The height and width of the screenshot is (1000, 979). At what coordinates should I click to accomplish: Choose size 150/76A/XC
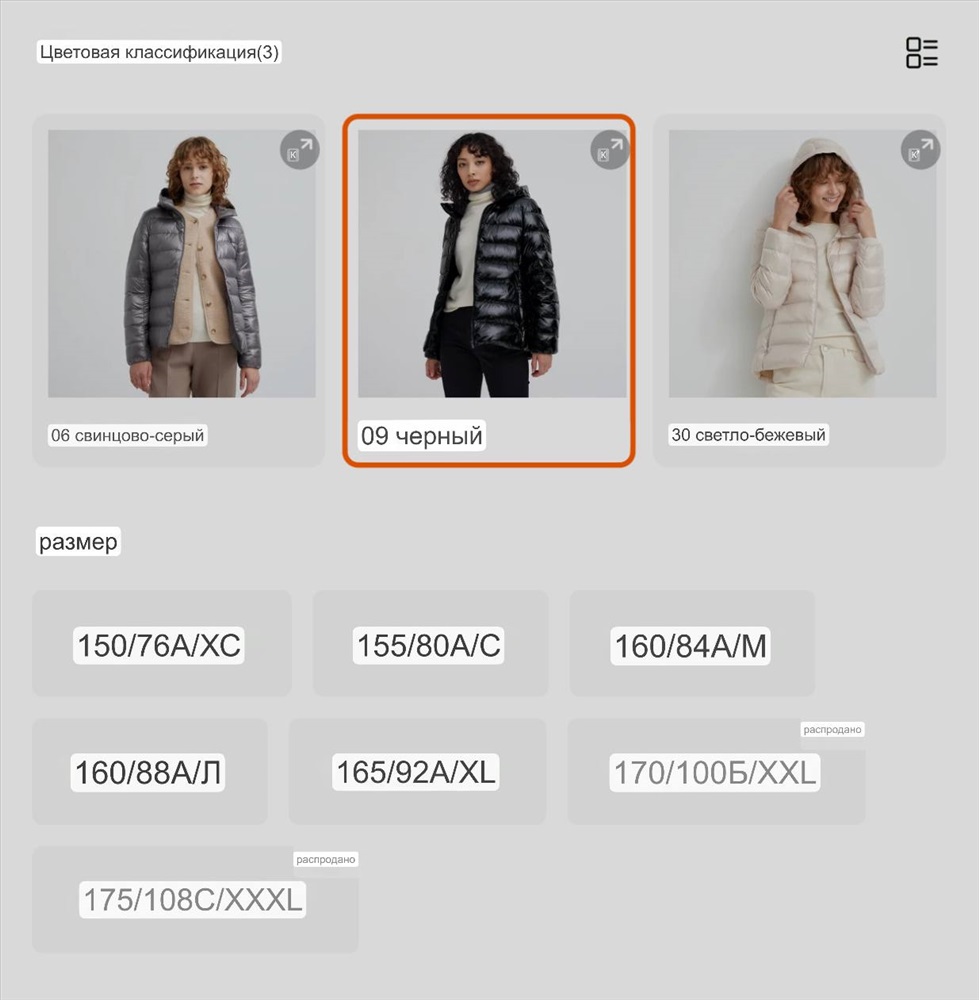tap(162, 643)
